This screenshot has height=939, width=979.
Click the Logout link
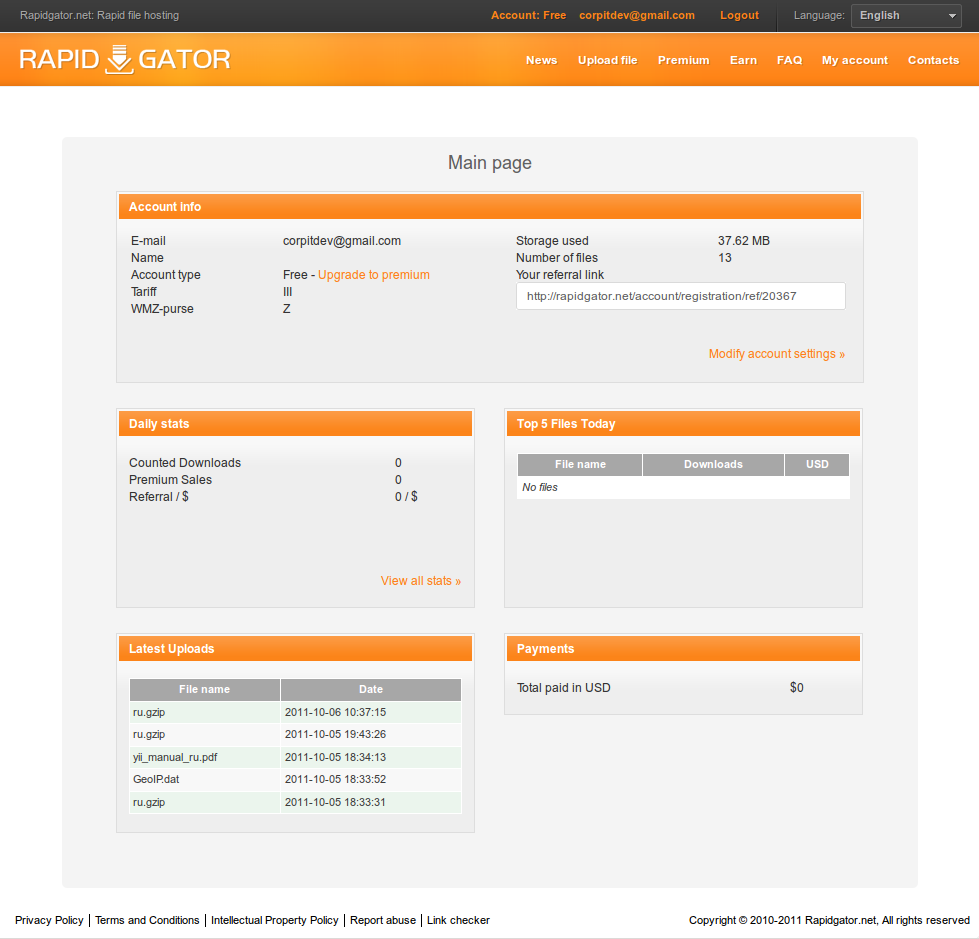tap(739, 15)
